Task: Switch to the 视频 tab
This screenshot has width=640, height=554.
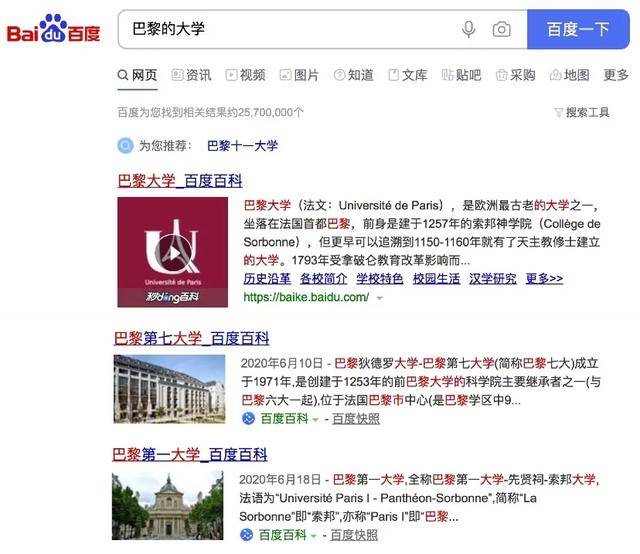Action: click(245, 75)
